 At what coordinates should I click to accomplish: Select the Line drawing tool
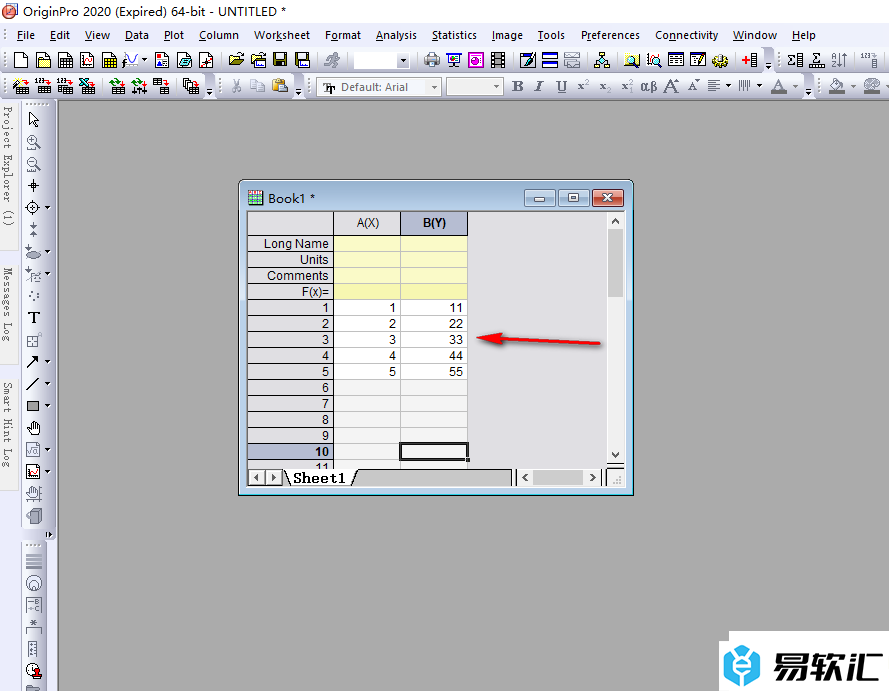click(33, 384)
